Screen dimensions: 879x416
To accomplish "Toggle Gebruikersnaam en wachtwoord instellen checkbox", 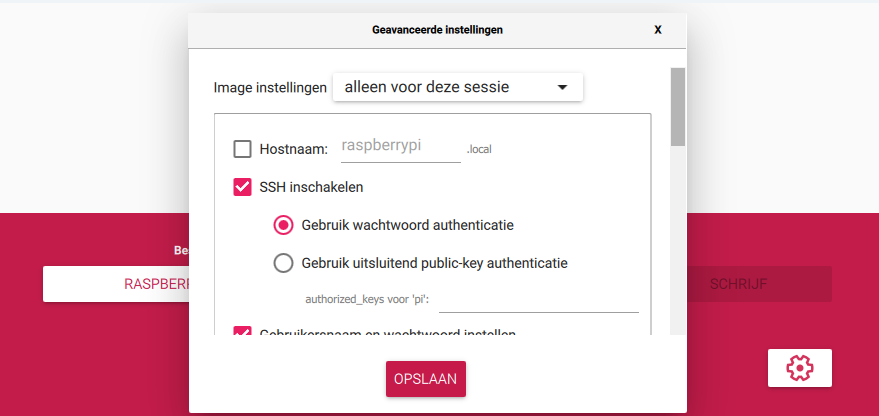I will click(x=242, y=332).
